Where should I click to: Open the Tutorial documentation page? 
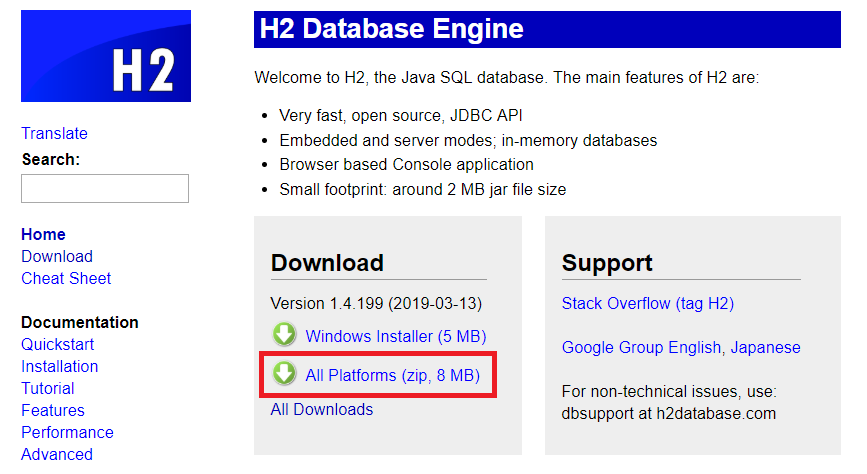(x=48, y=388)
